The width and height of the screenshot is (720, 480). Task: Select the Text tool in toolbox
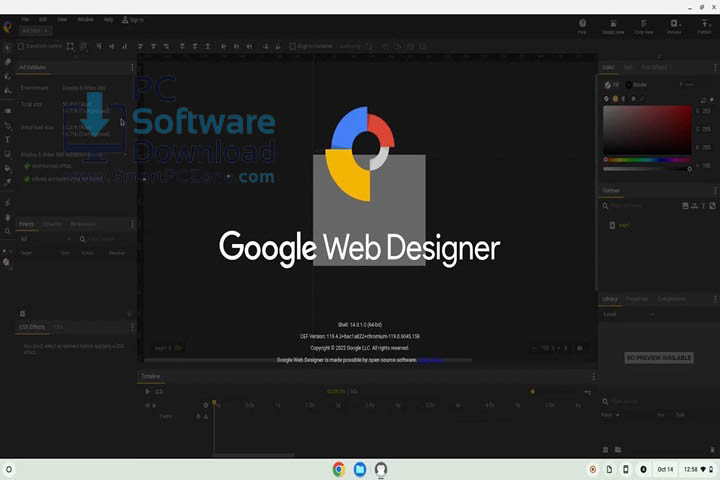click(x=7, y=140)
